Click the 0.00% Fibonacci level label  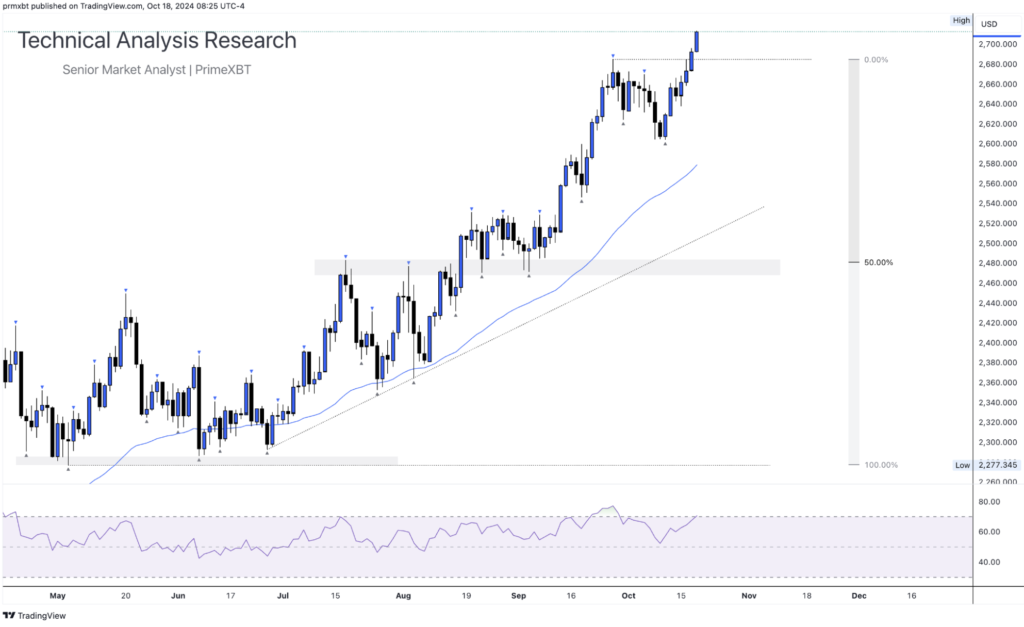tap(876, 59)
